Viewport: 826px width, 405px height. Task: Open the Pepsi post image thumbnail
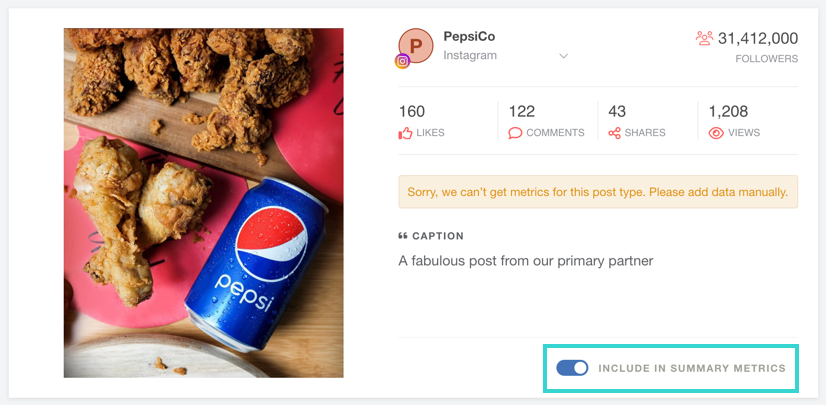point(203,202)
